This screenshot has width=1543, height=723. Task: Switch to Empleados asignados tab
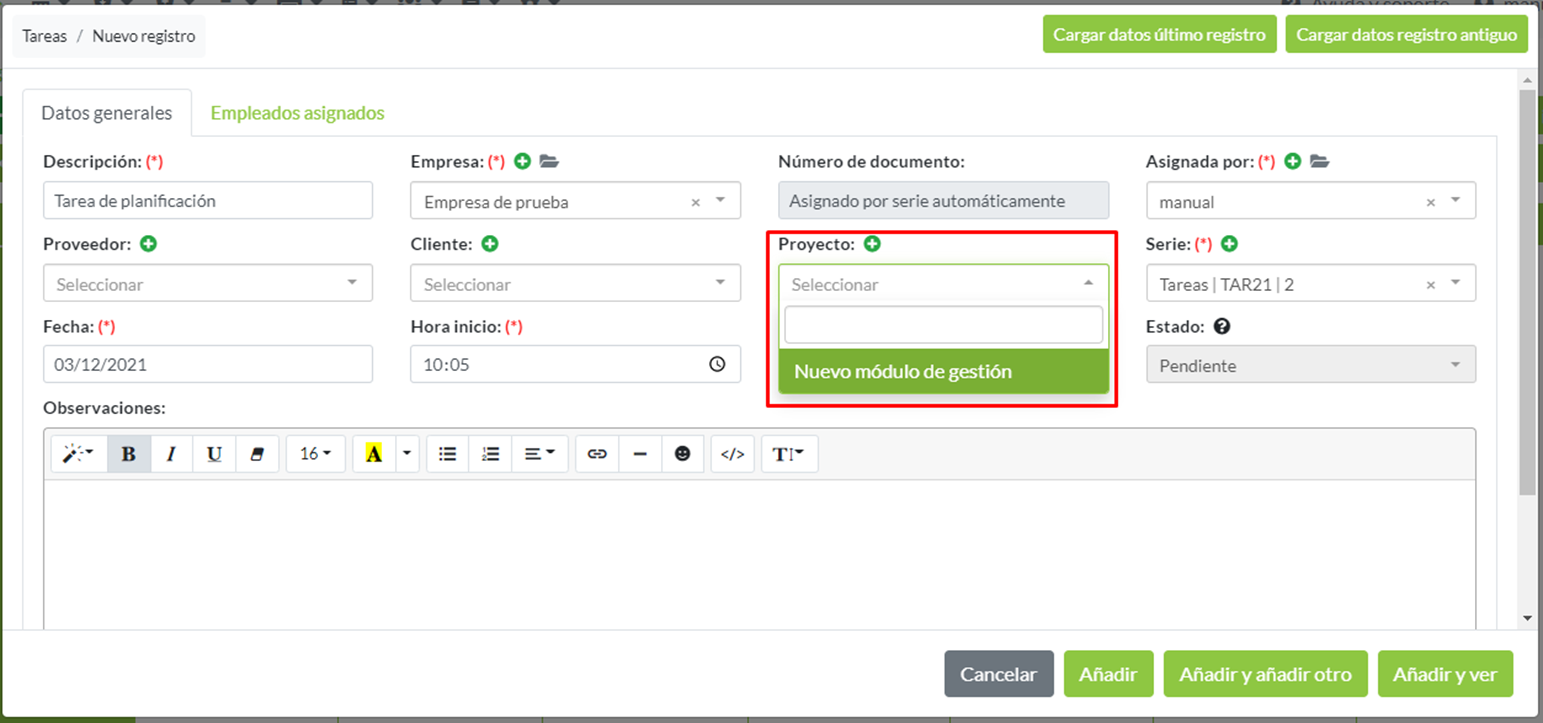(x=297, y=113)
